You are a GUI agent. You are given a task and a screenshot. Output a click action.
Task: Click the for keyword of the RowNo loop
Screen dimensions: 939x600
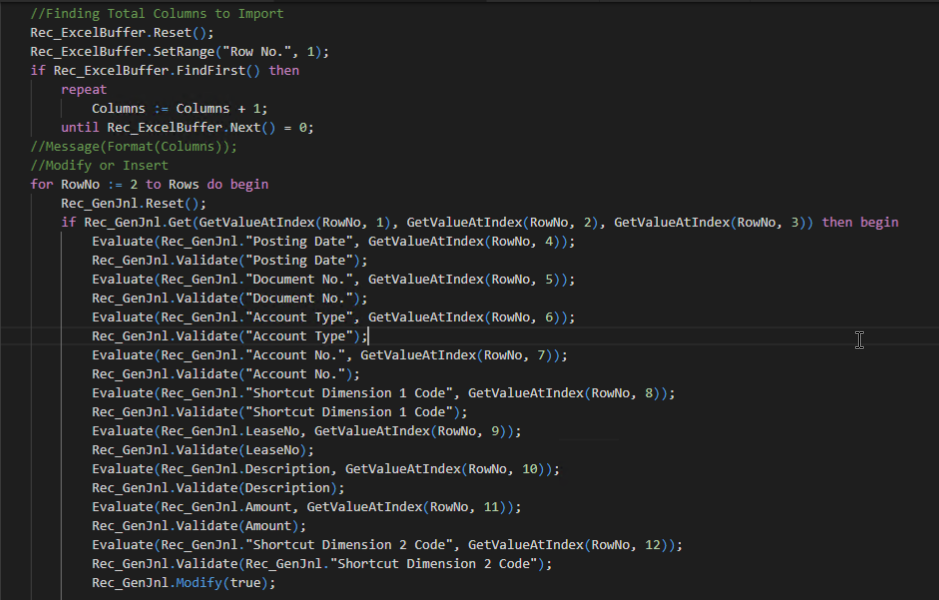coord(41,185)
